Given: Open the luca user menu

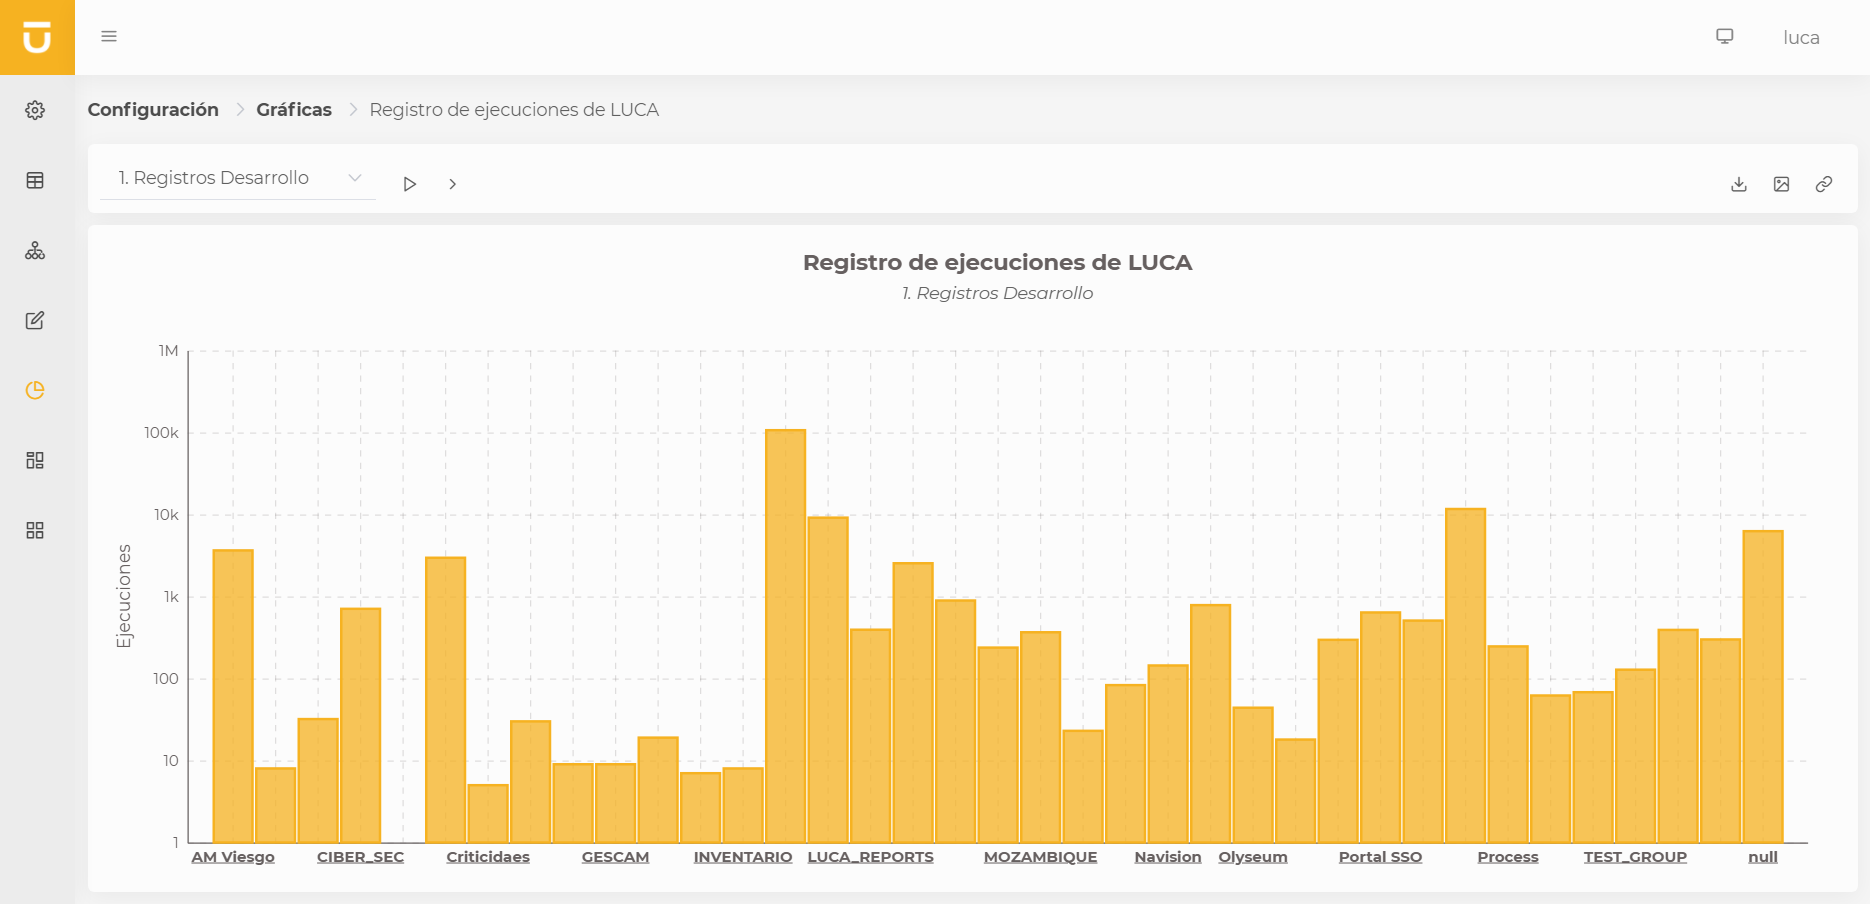Looking at the screenshot, I should (1801, 38).
